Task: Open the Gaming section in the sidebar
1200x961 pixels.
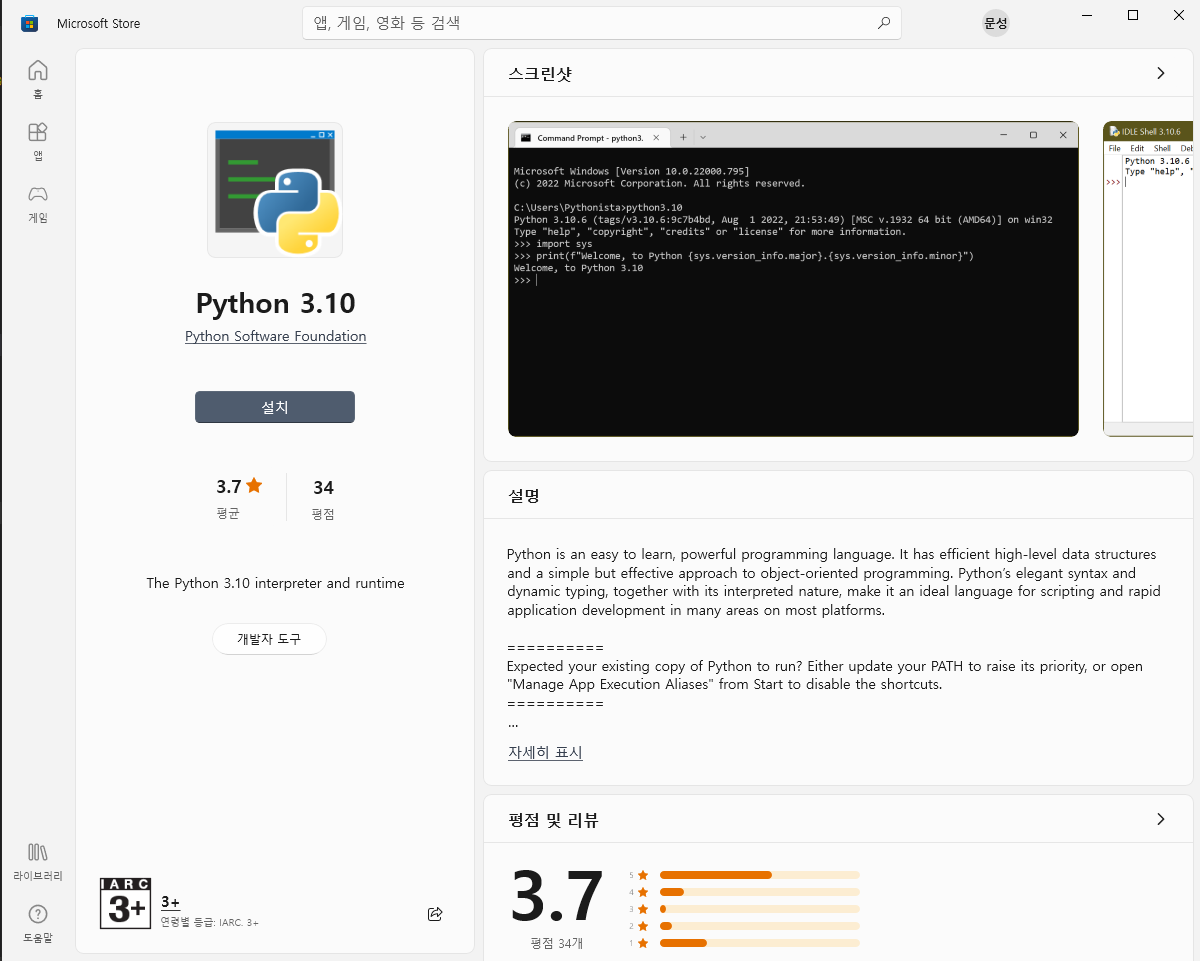Action: (38, 203)
